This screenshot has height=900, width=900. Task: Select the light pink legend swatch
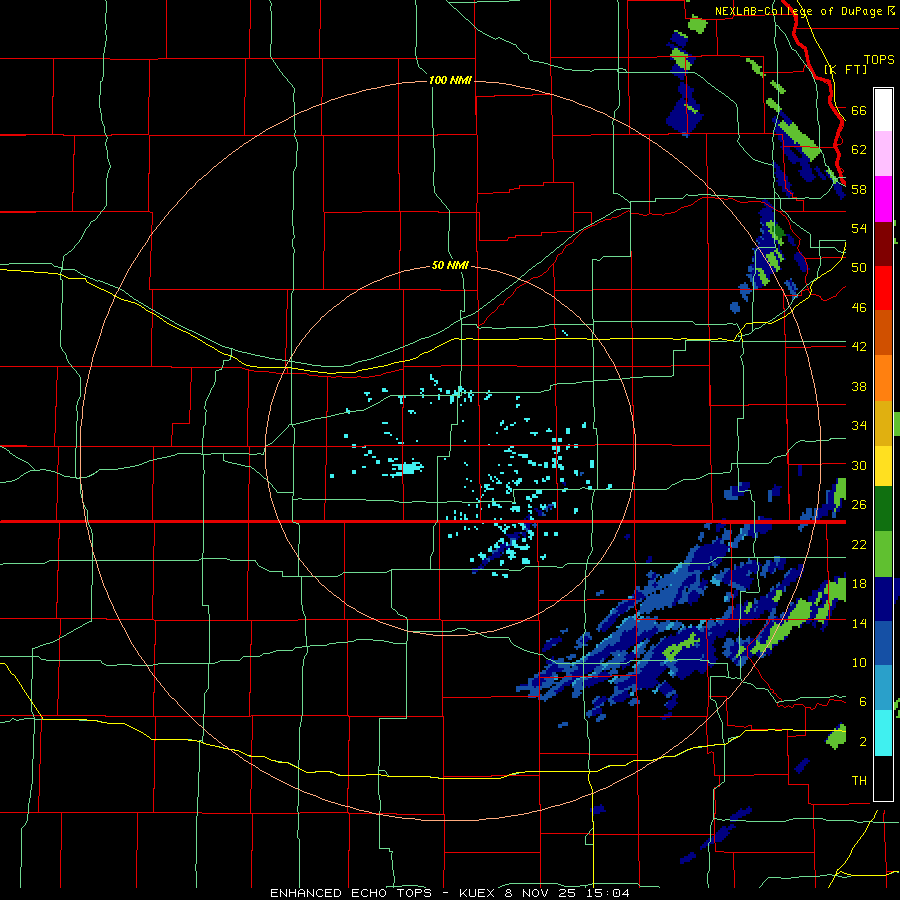pyautogui.click(x=883, y=154)
